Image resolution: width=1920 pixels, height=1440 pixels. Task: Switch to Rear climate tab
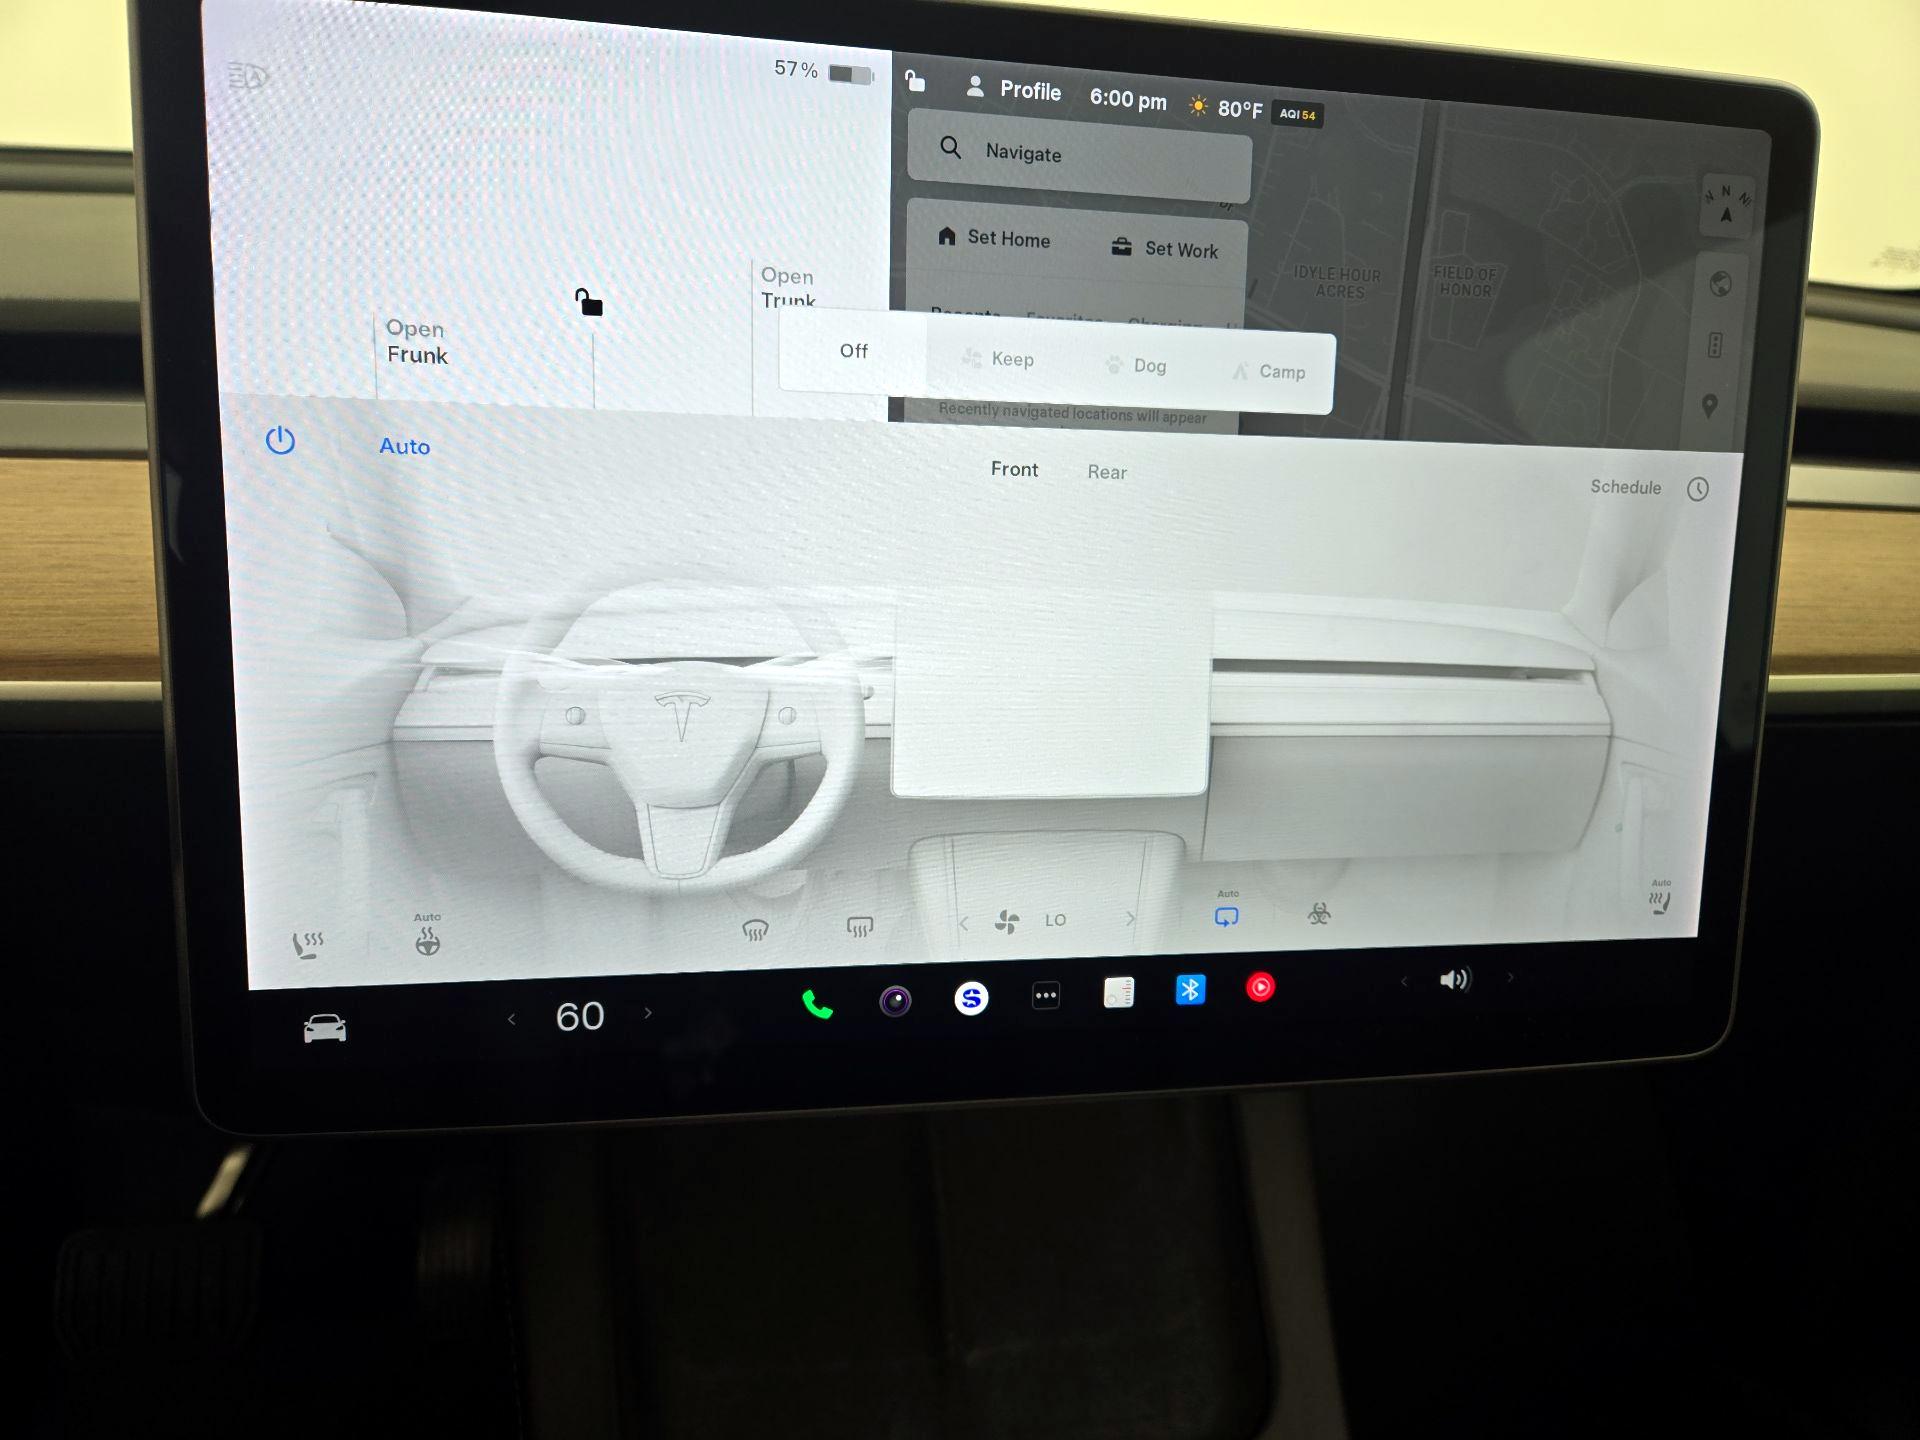tap(1106, 472)
